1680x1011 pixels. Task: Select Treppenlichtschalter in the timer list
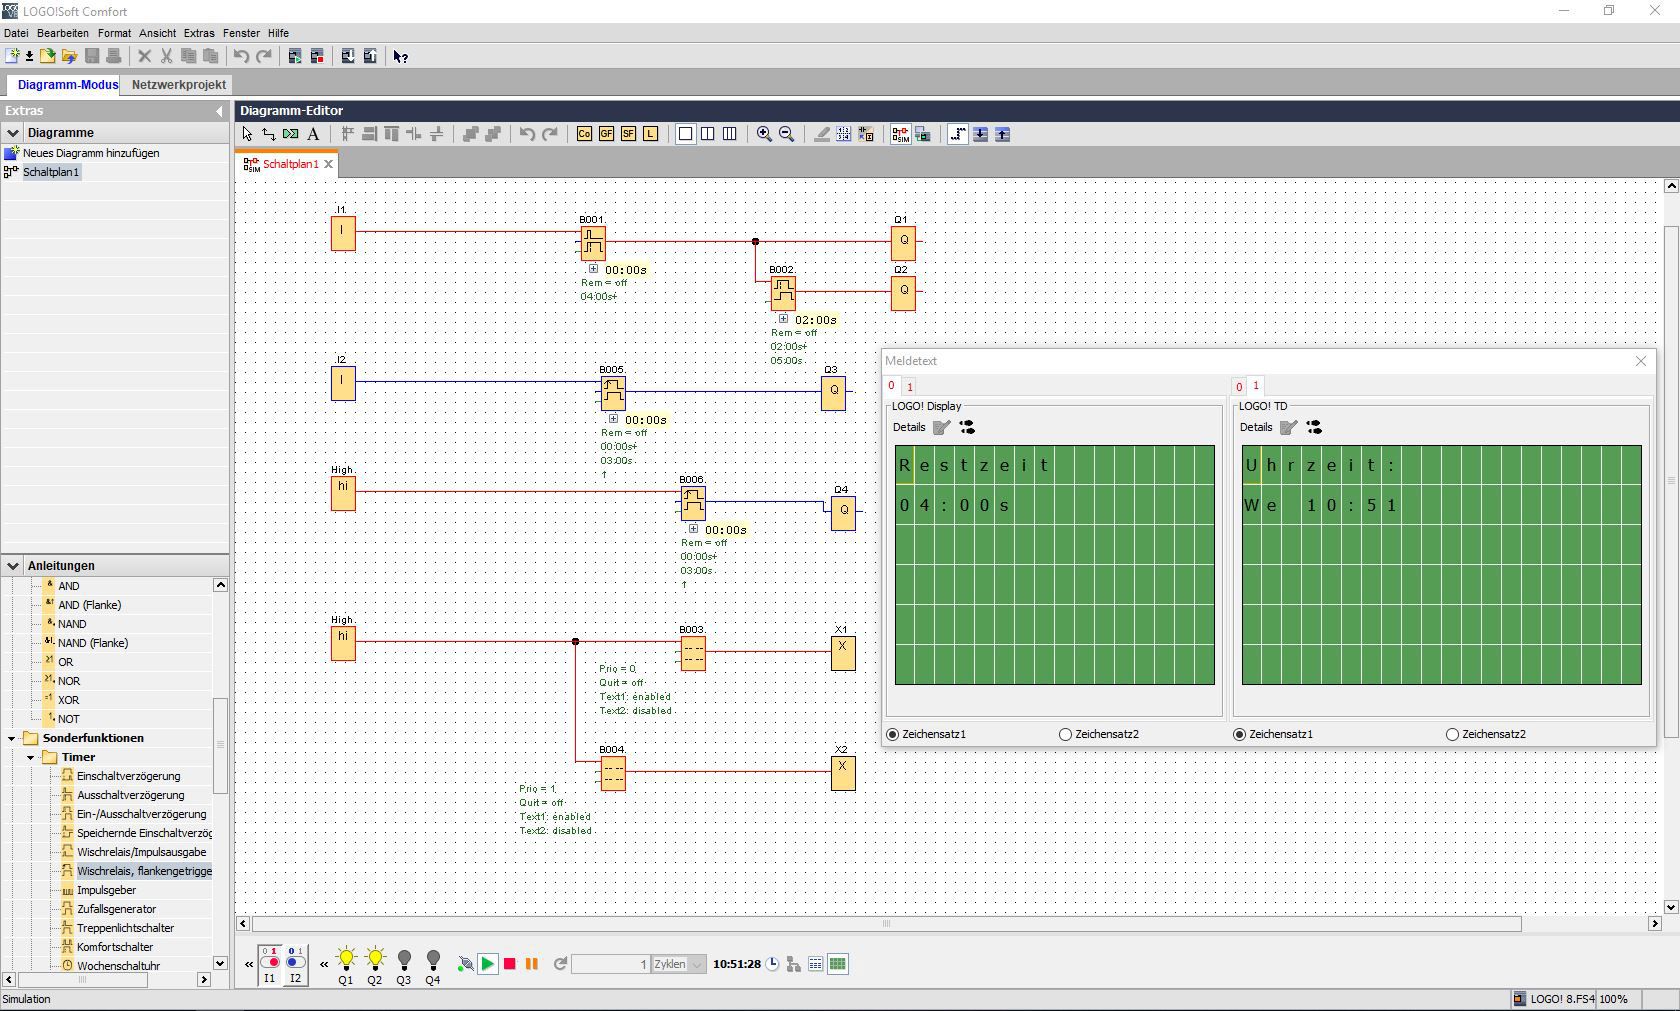pos(125,928)
